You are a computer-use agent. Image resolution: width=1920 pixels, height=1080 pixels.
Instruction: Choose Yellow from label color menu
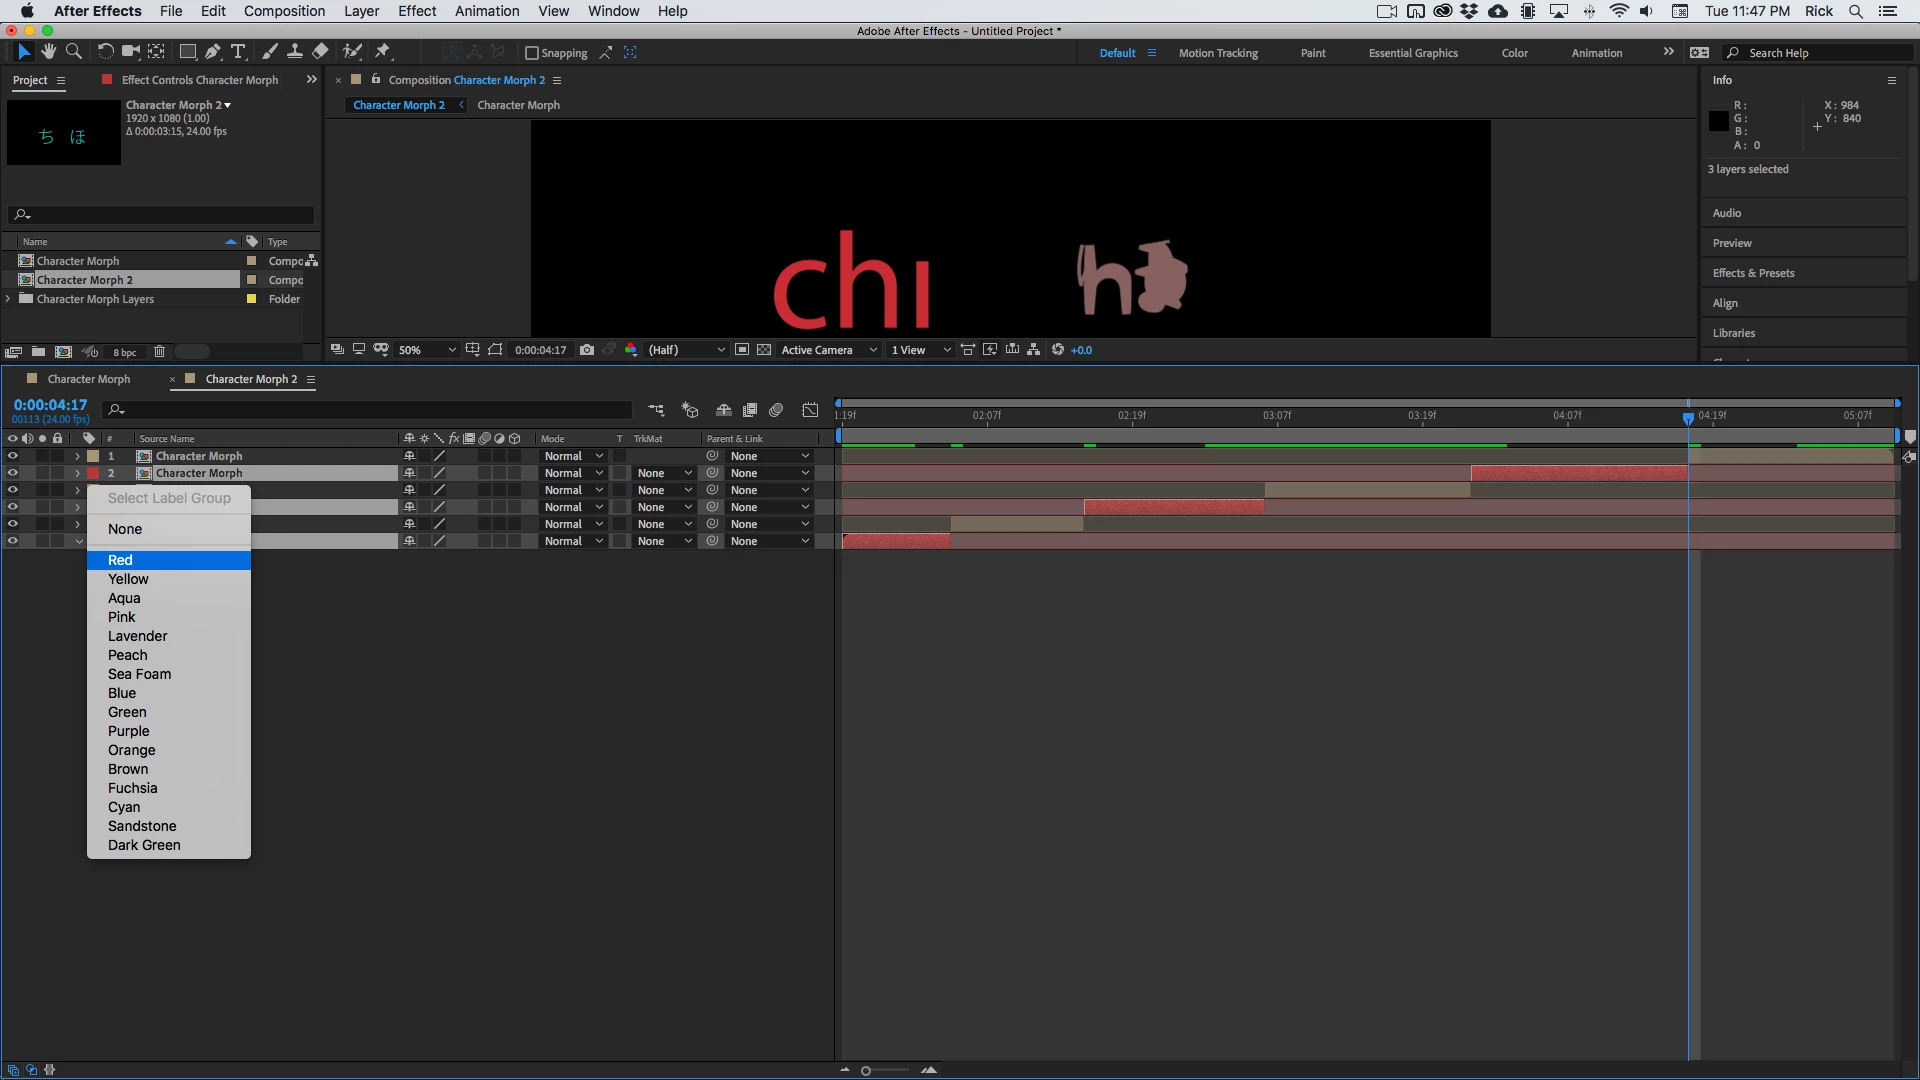(128, 579)
